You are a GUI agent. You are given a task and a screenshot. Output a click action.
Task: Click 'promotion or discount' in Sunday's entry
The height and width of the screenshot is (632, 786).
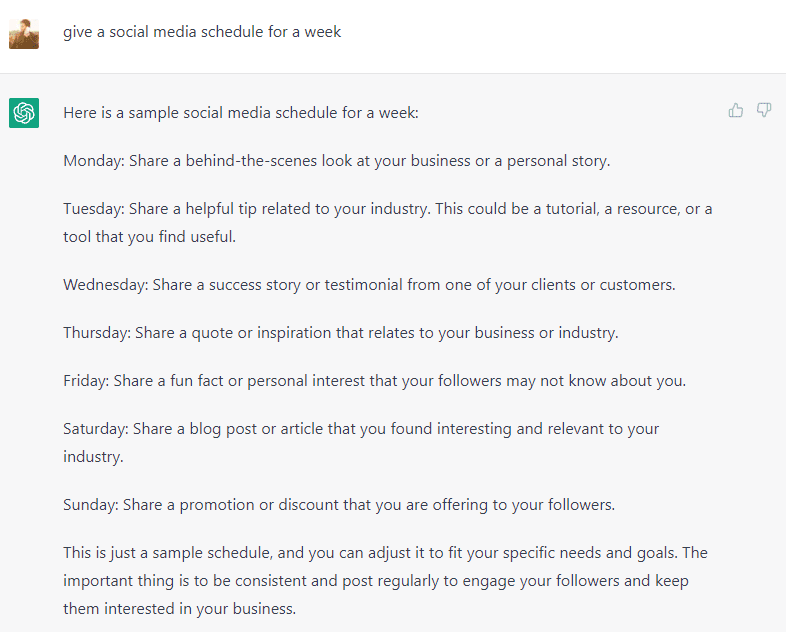pos(257,505)
